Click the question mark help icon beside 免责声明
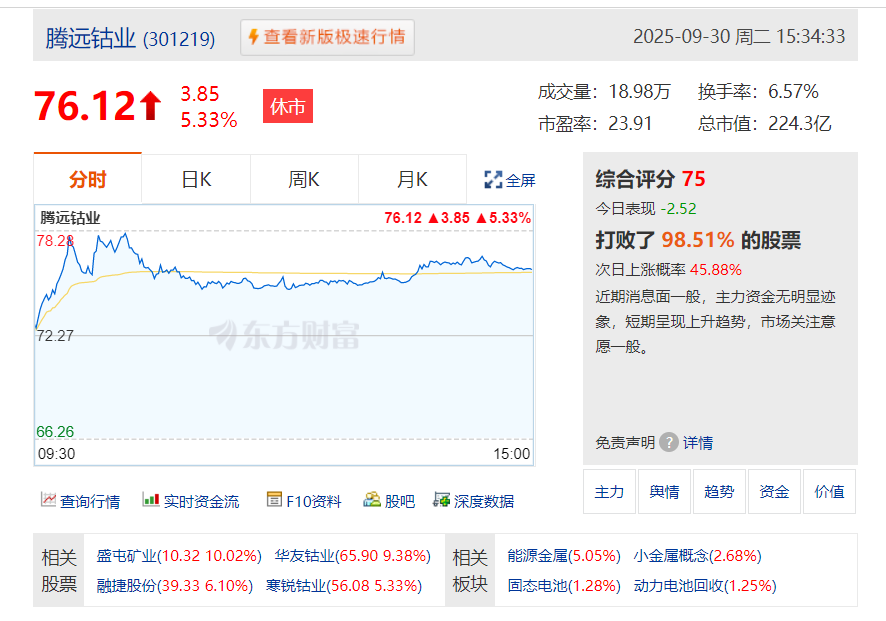Screen dimensions: 886x621 point(668,442)
